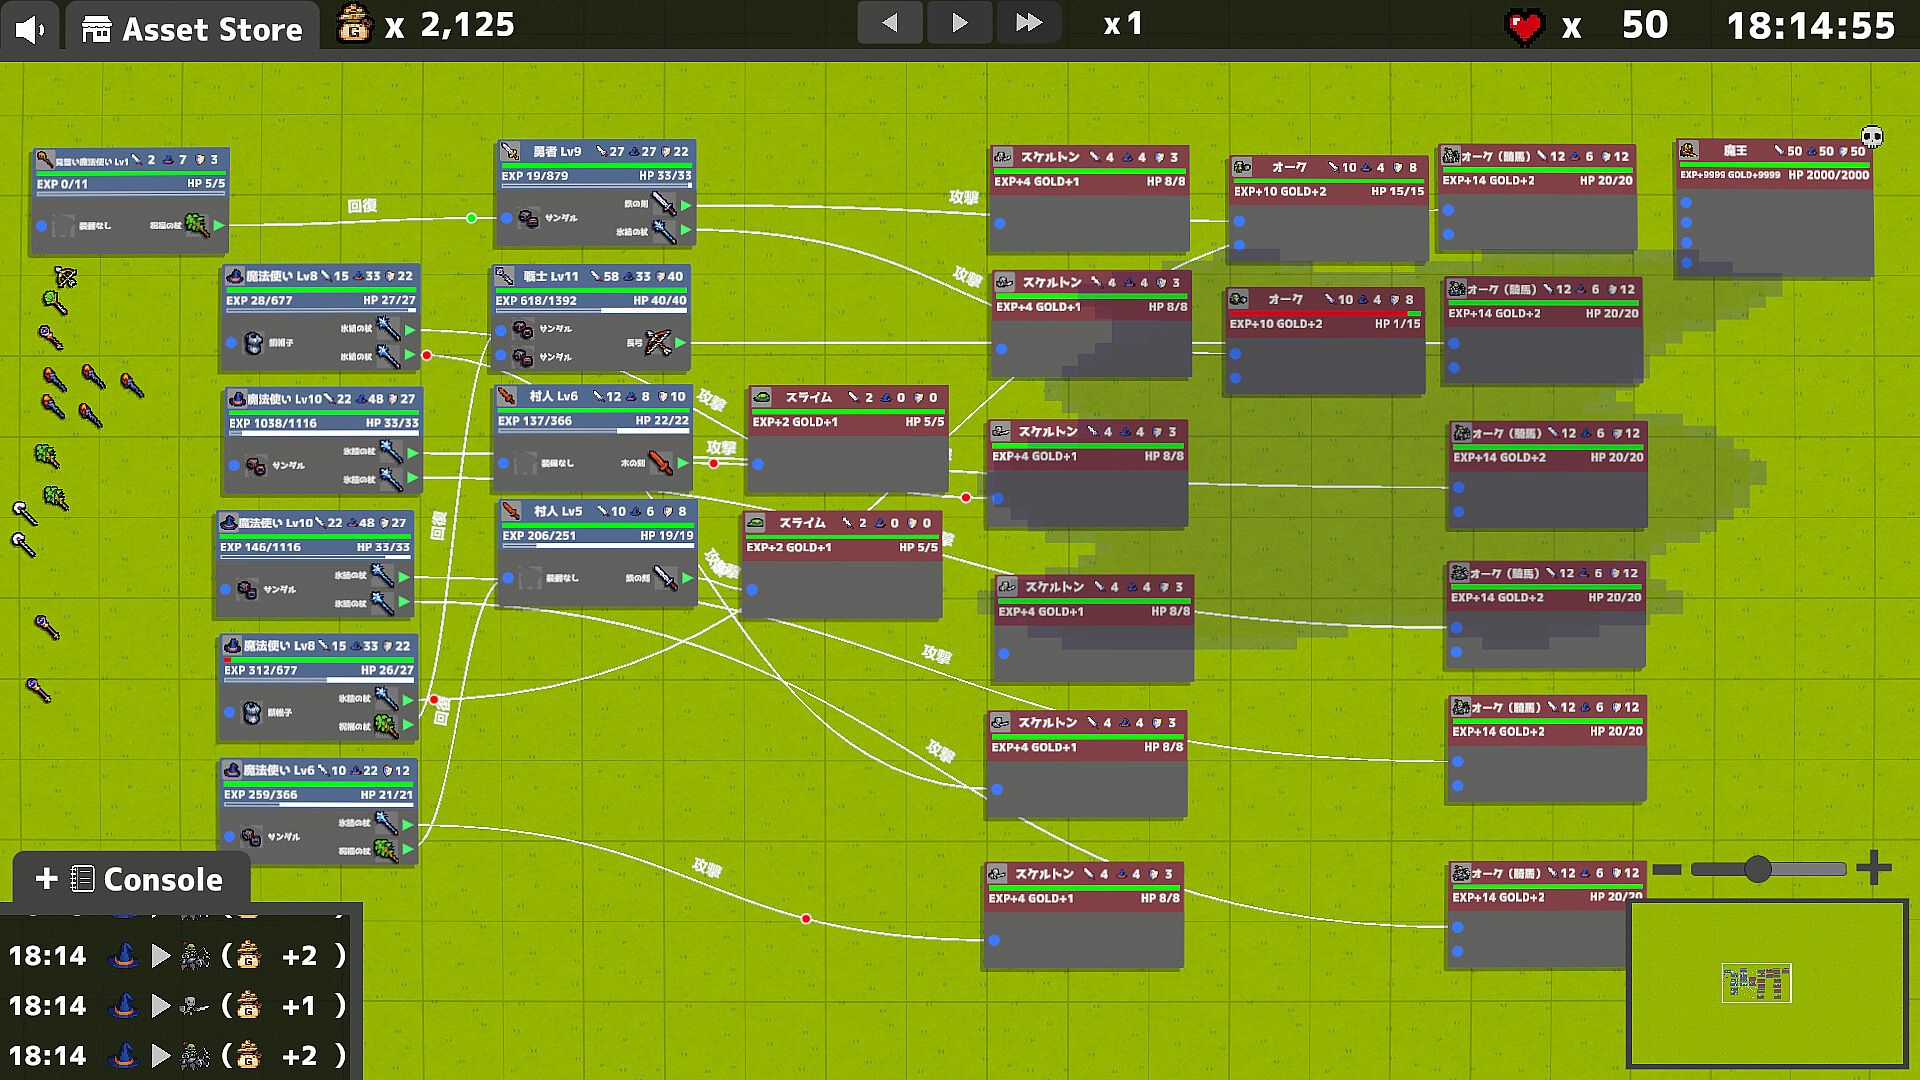
Task: Click the plus icon beside Console
Action: click(46, 878)
